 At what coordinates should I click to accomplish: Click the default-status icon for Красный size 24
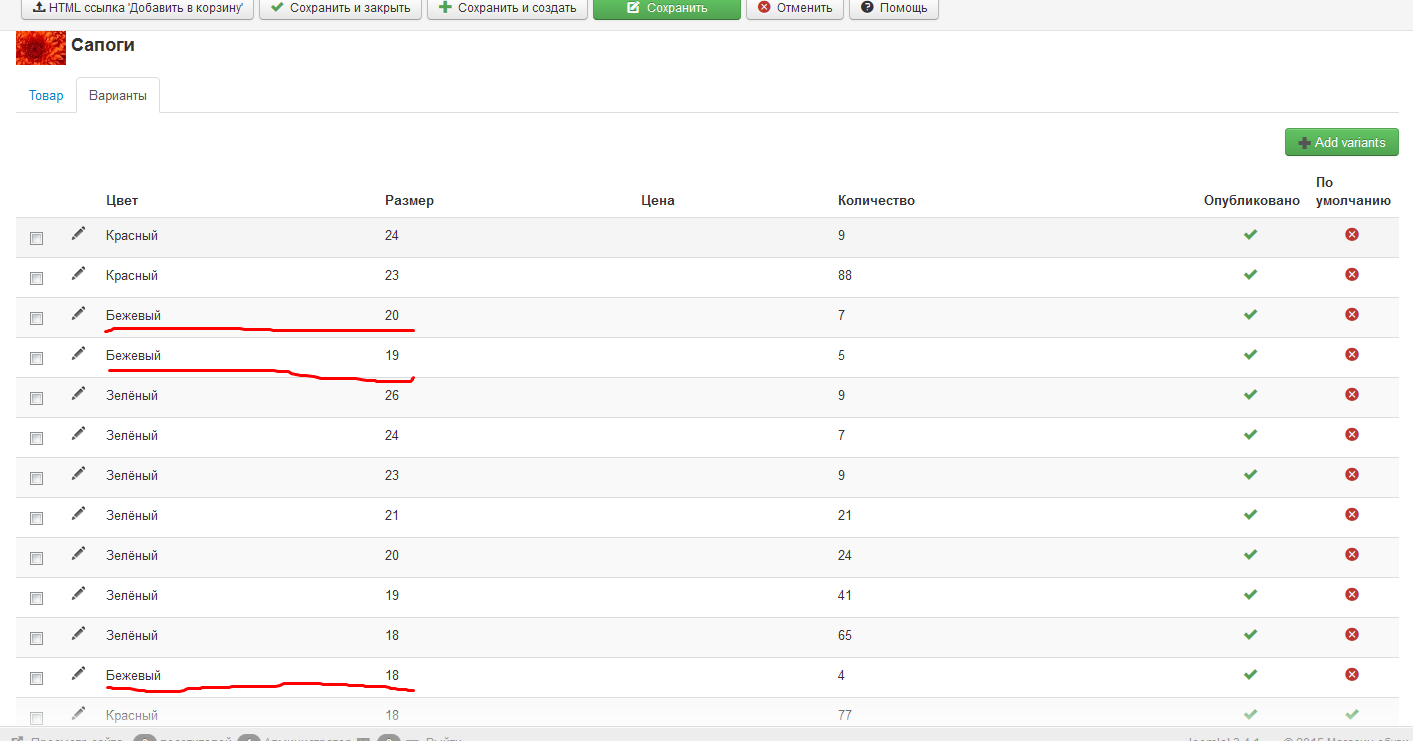1352,235
